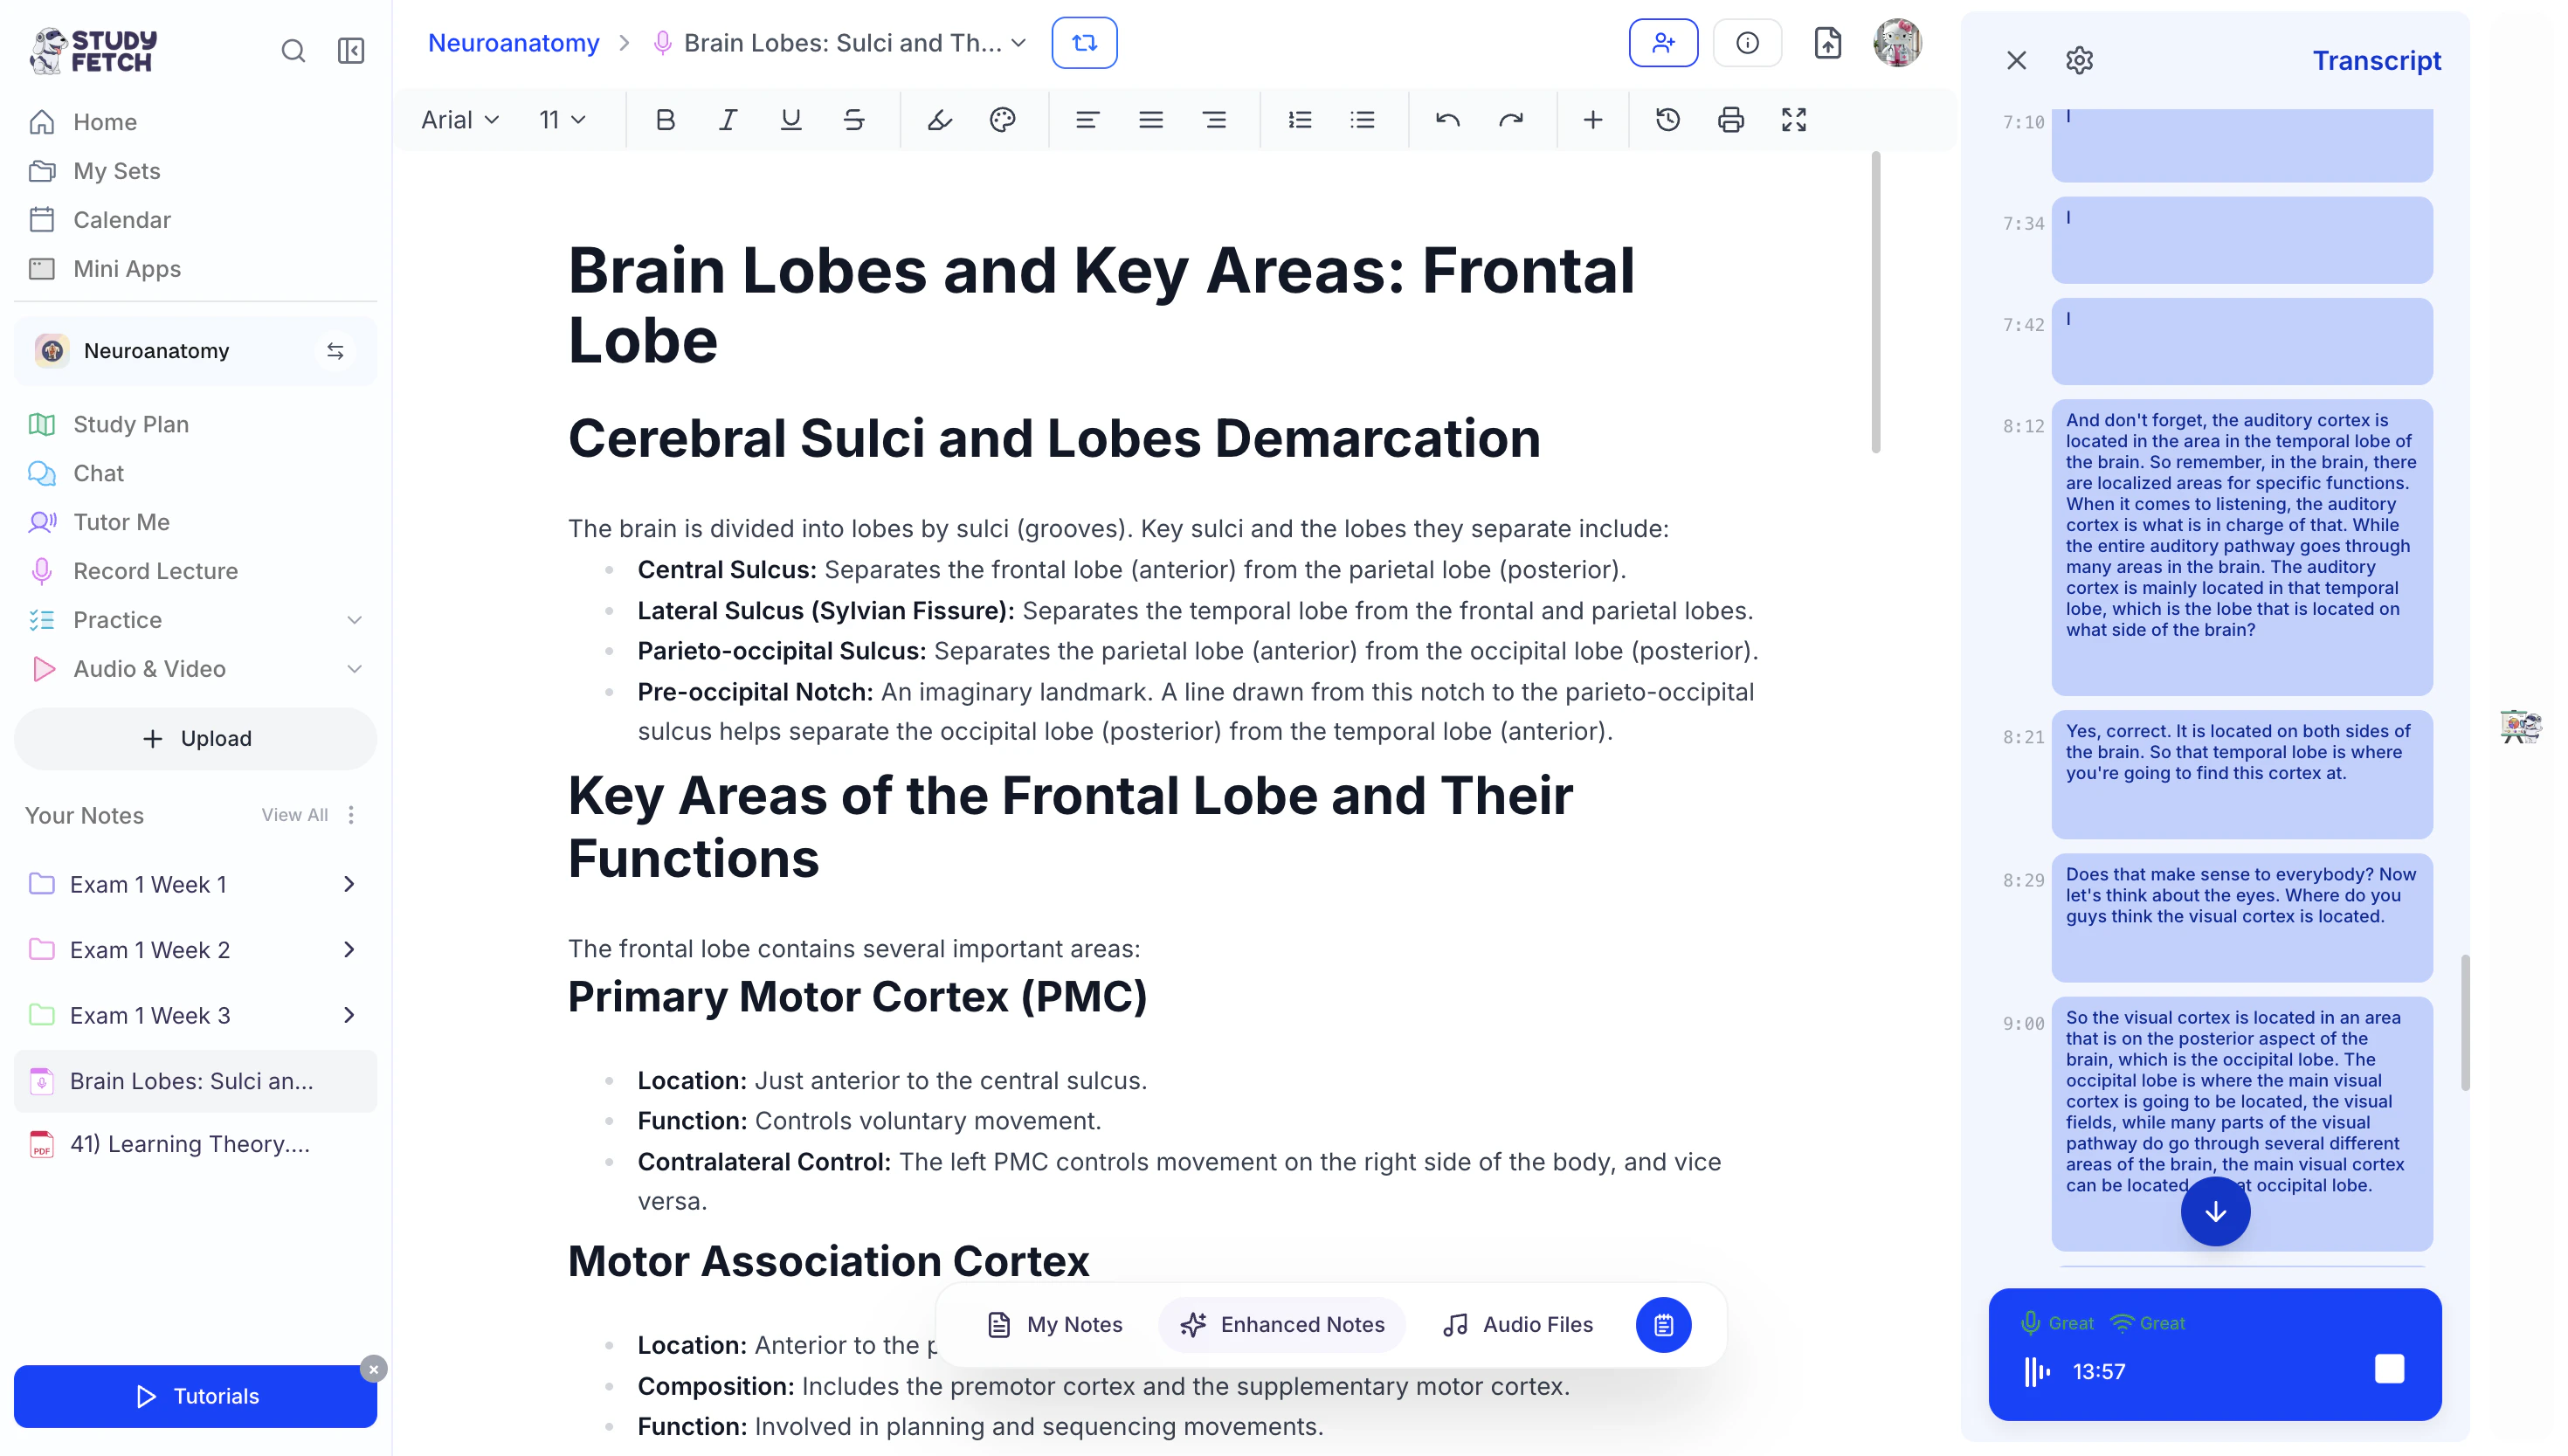
Task: Print the document using printer icon
Action: click(x=1730, y=120)
